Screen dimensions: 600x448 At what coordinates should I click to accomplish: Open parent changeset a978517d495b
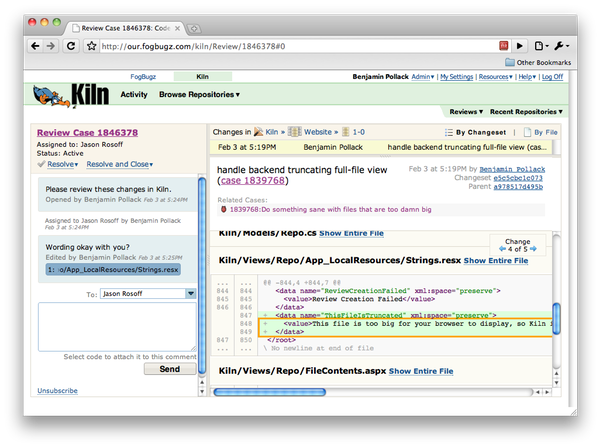[x=518, y=187]
